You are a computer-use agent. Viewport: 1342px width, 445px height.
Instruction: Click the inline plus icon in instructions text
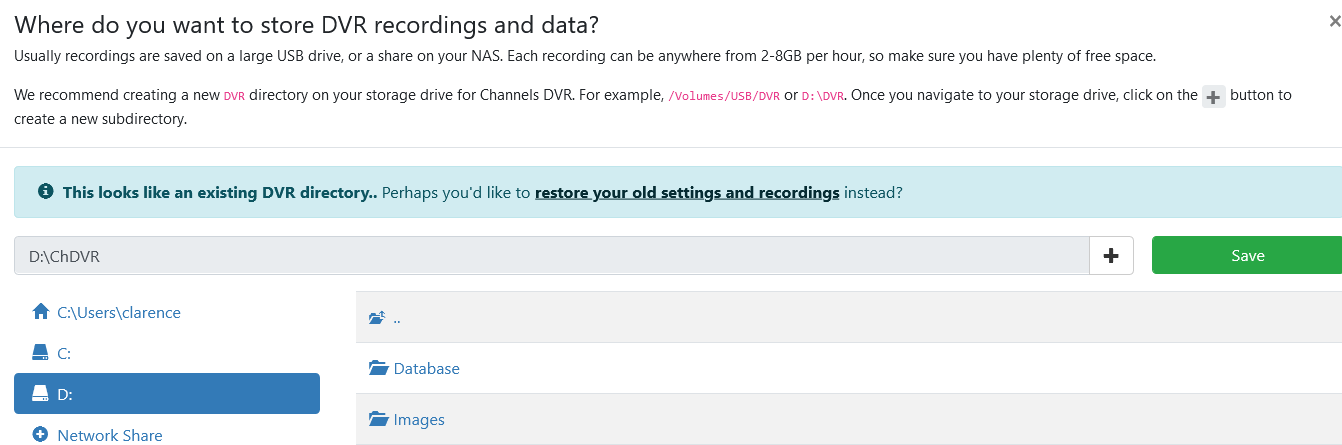pos(1213,97)
